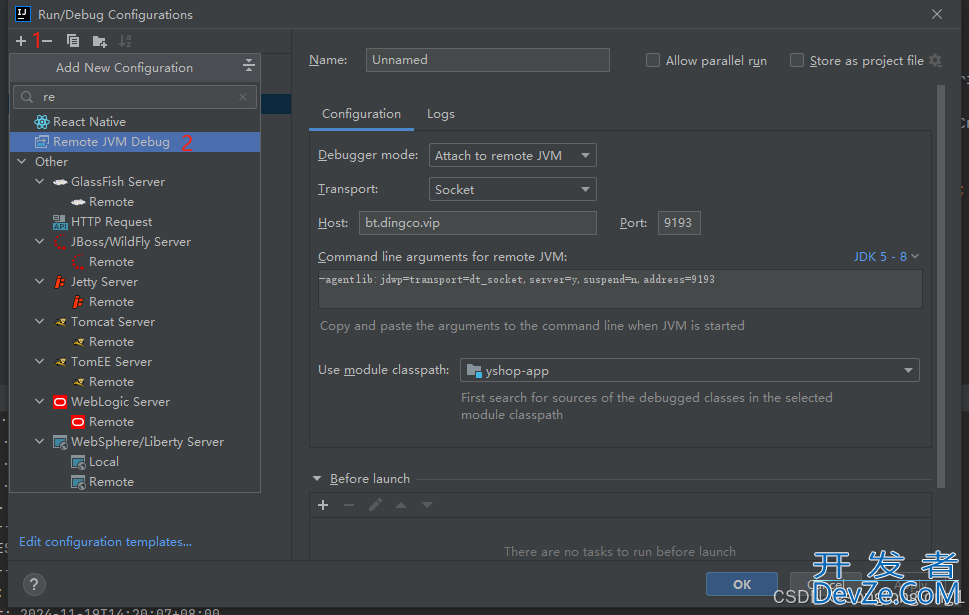Viewport: 969px width, 615px height.
Task: Clear the search field with the X icon
Action: click(x=243, y=97)
